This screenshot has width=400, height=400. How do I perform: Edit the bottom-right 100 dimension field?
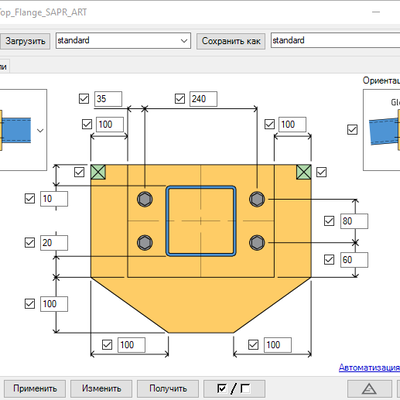(278, 345)
